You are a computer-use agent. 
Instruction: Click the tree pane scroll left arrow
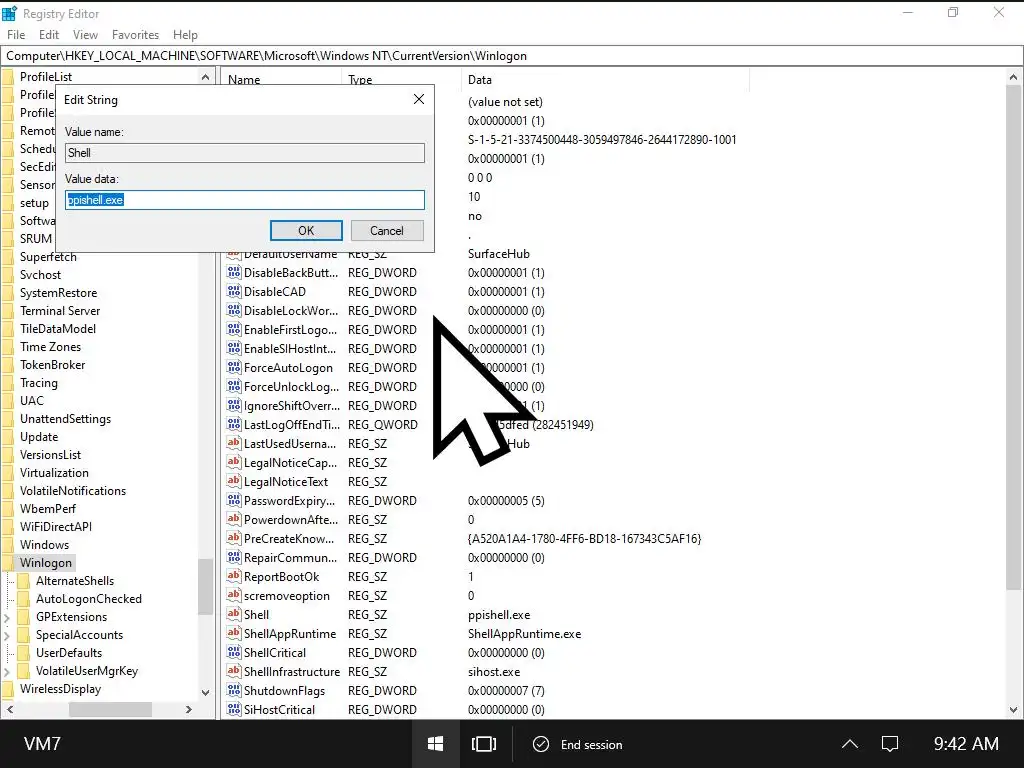point(10,709)
